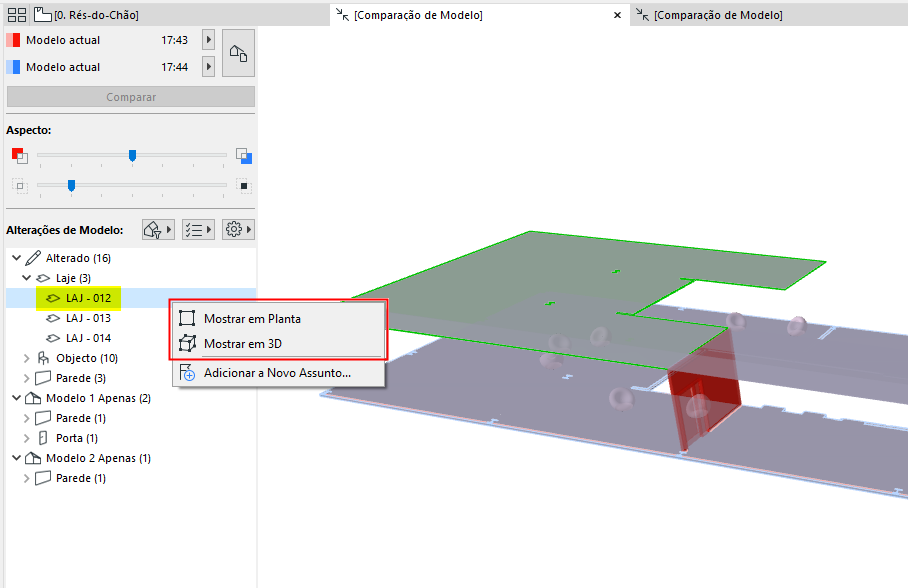Click the opaque context icon

point(244,186)
